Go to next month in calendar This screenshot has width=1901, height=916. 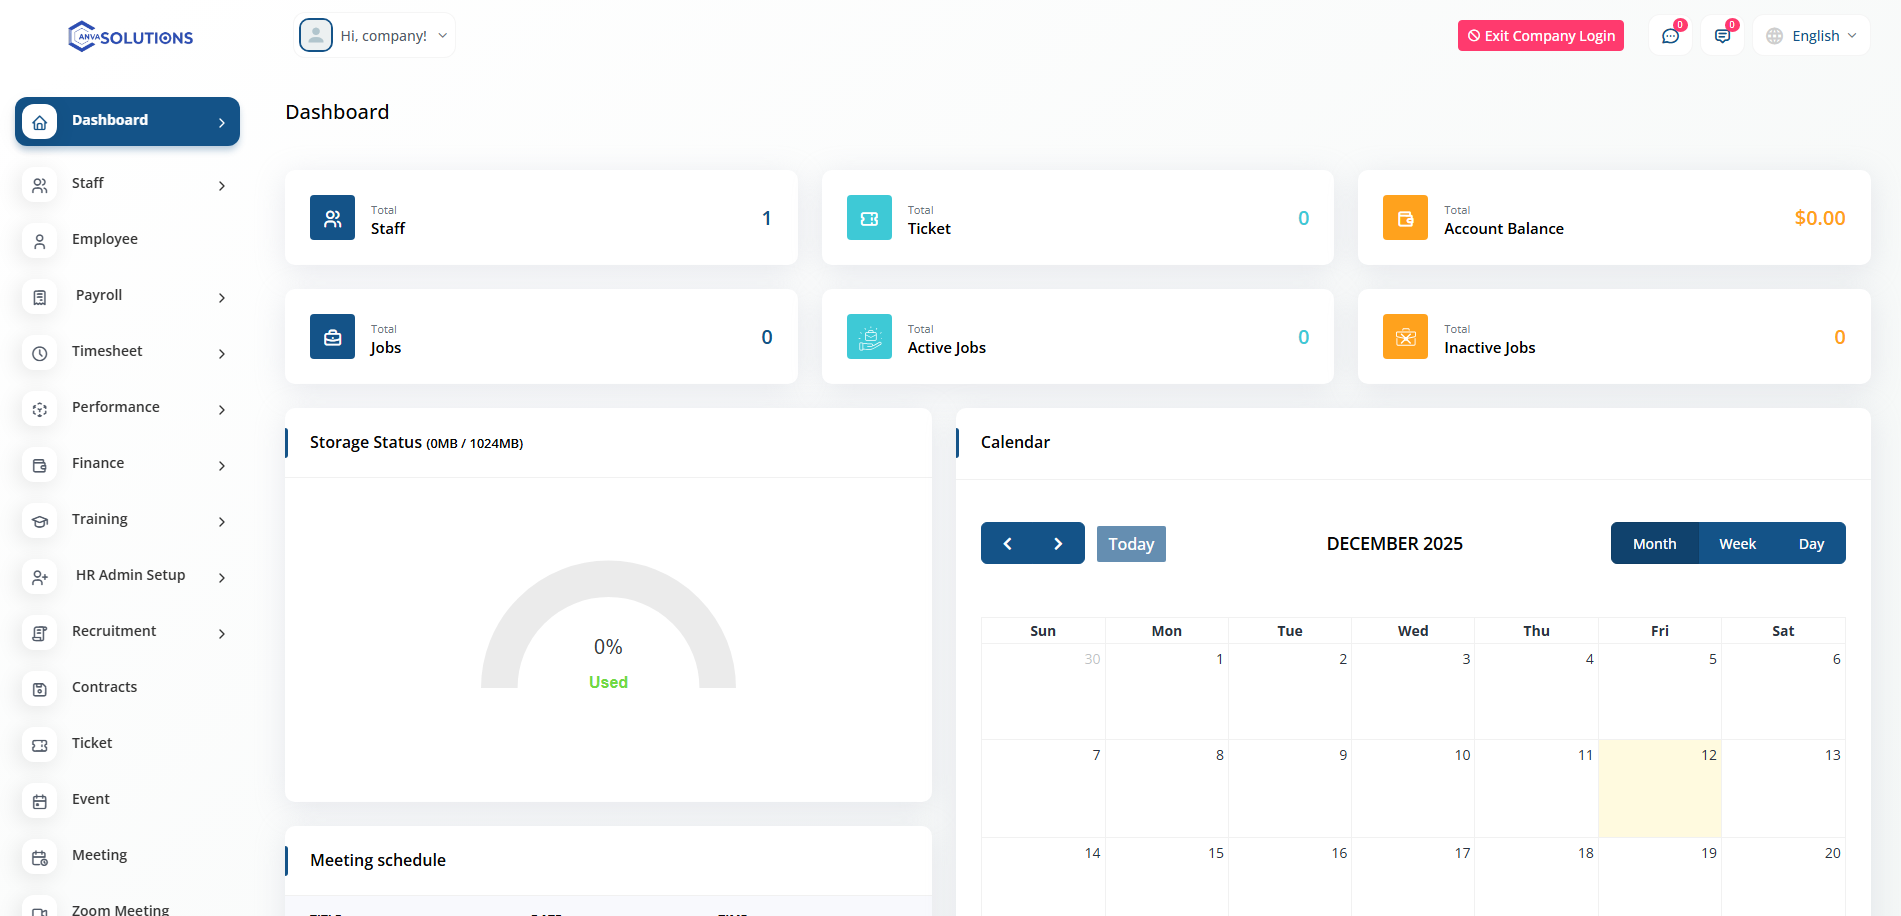pos(1058,544)
